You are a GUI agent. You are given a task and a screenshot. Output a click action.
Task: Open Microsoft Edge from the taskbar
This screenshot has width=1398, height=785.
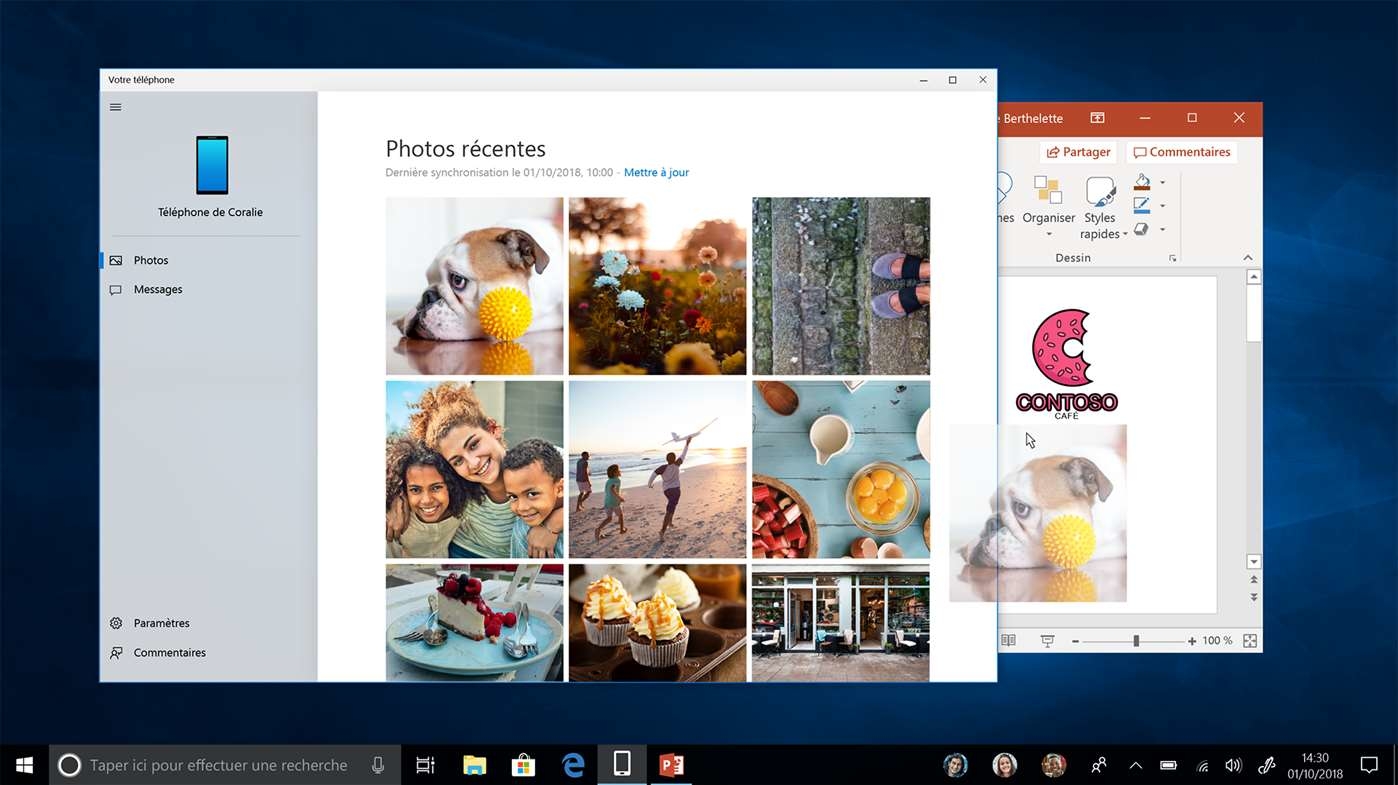pyautogui.click(x=573, y=765)
